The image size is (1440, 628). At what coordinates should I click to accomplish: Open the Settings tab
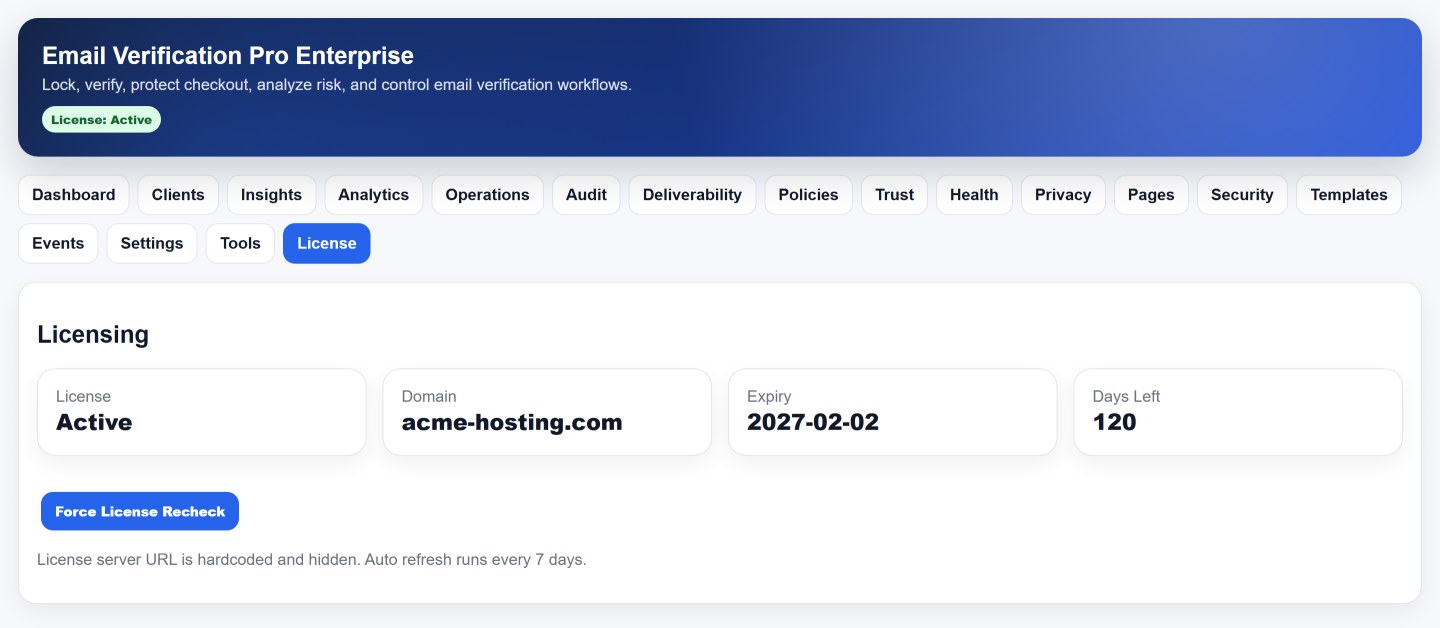[x=152, y=243]
